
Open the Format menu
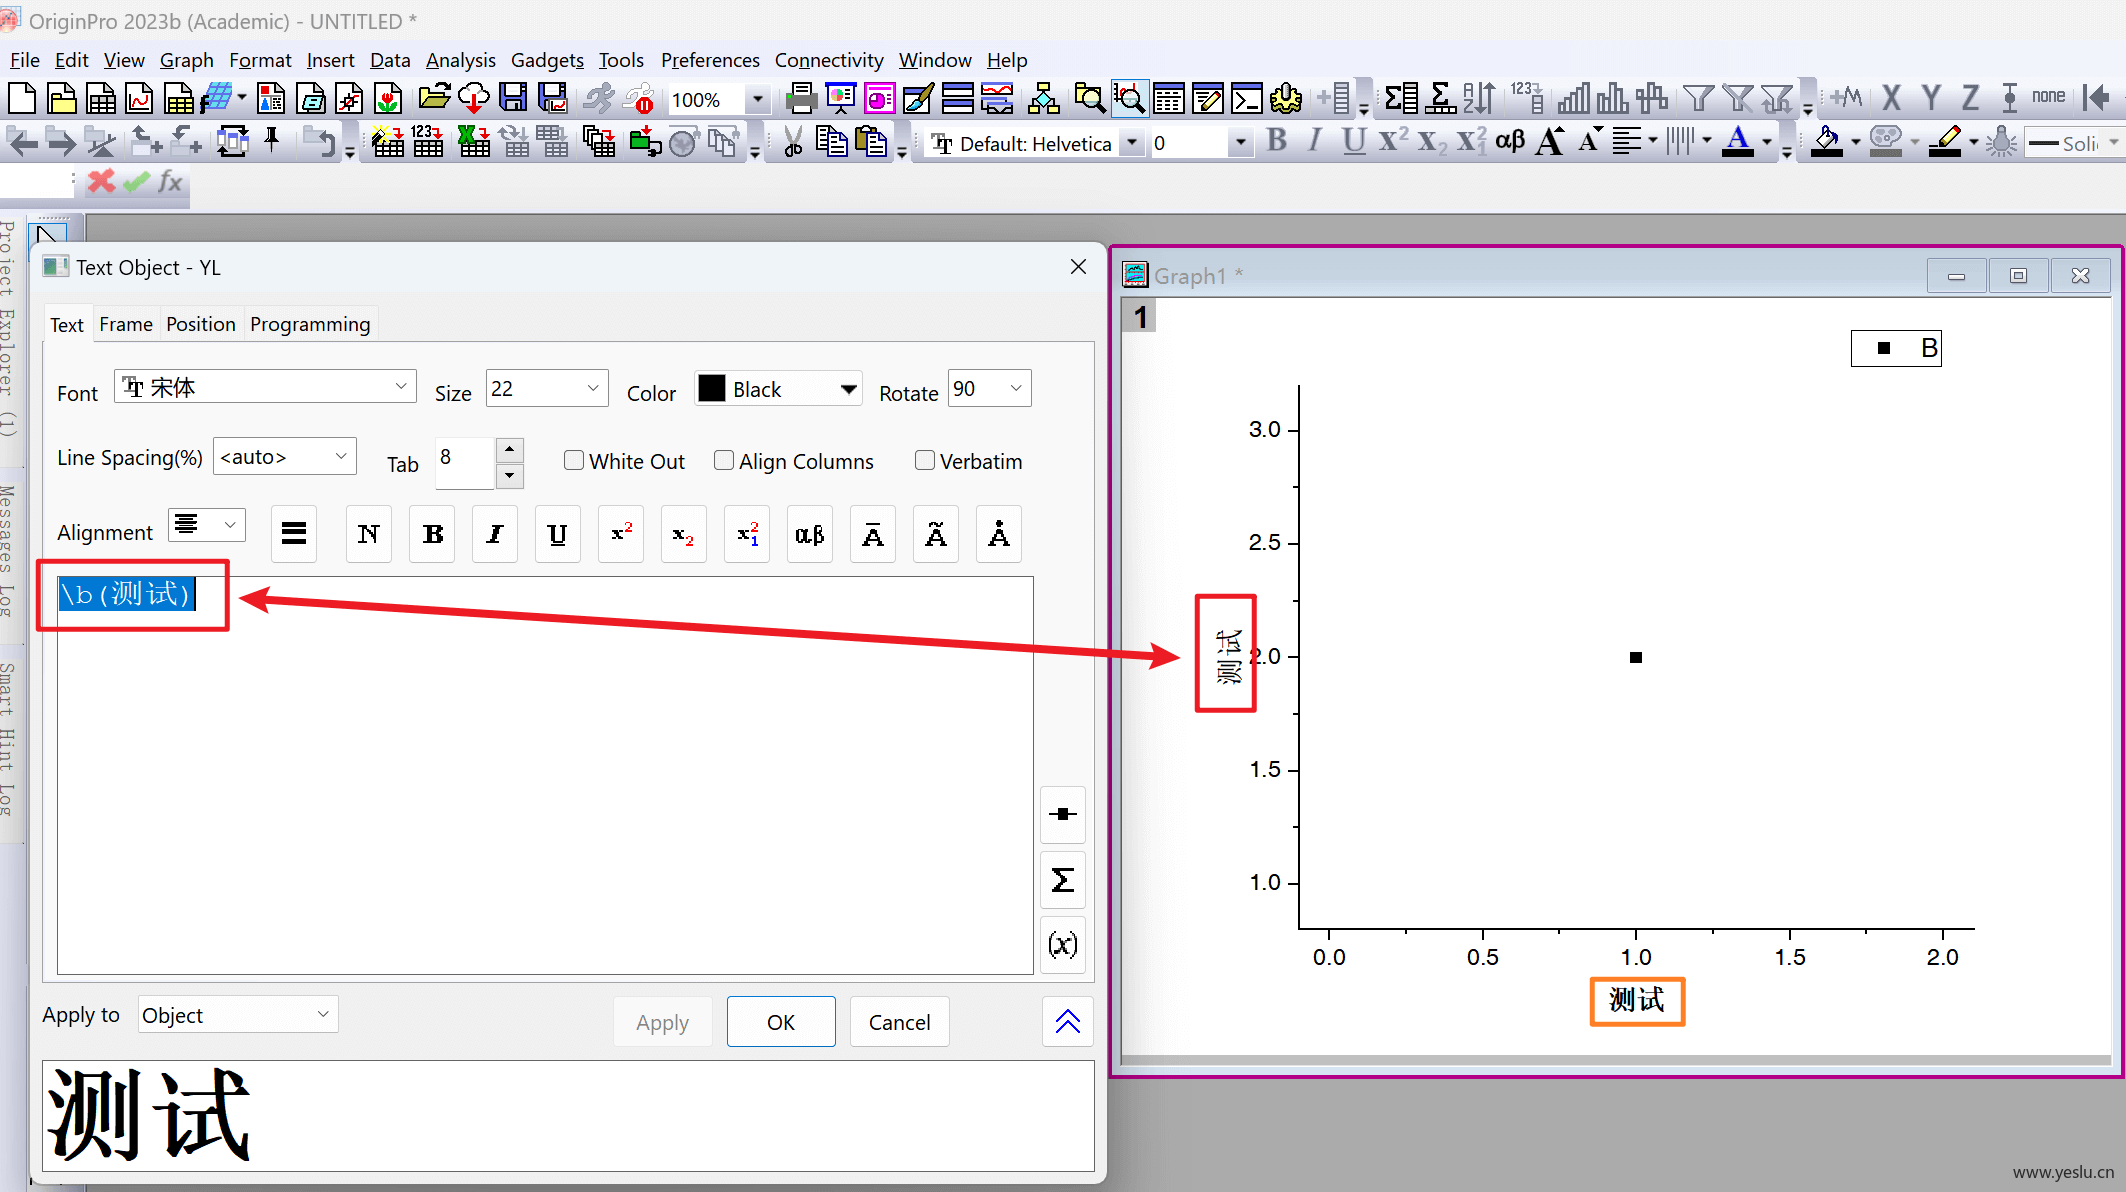pyautogui.click(x=260, y=60)
